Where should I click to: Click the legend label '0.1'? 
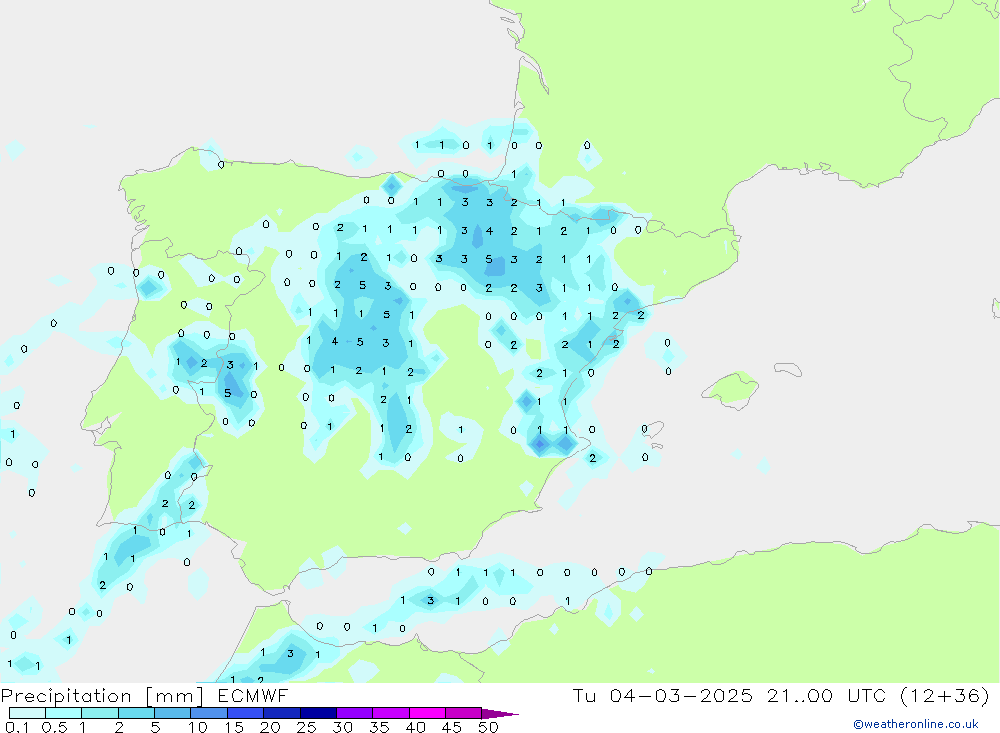pos(17,727)
